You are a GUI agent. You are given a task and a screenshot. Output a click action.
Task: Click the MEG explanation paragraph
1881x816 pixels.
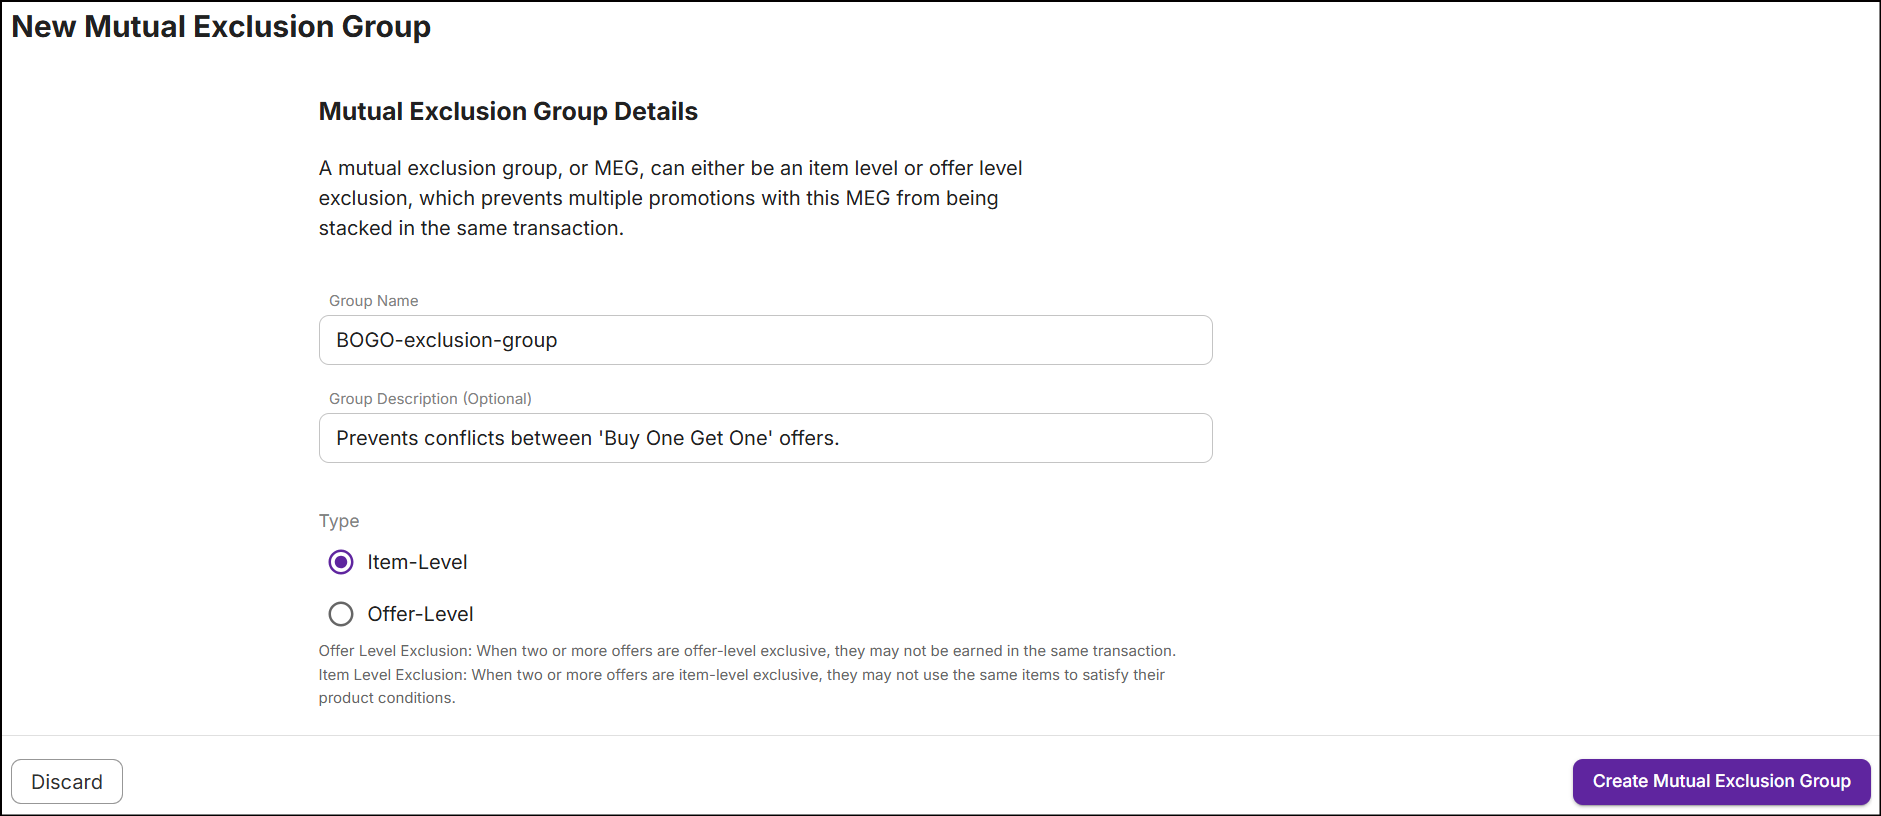670,198
